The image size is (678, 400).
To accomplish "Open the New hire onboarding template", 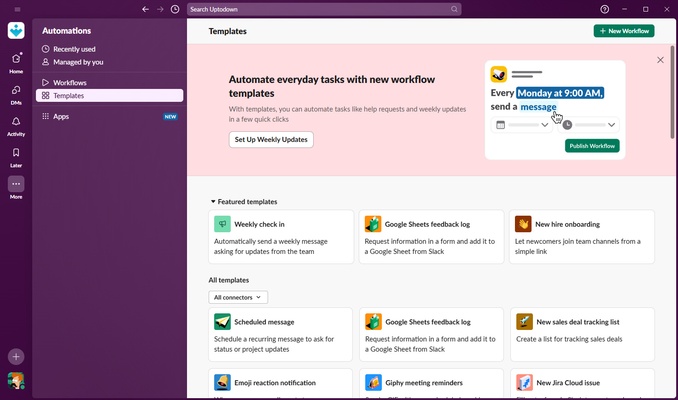I will 582,237.
